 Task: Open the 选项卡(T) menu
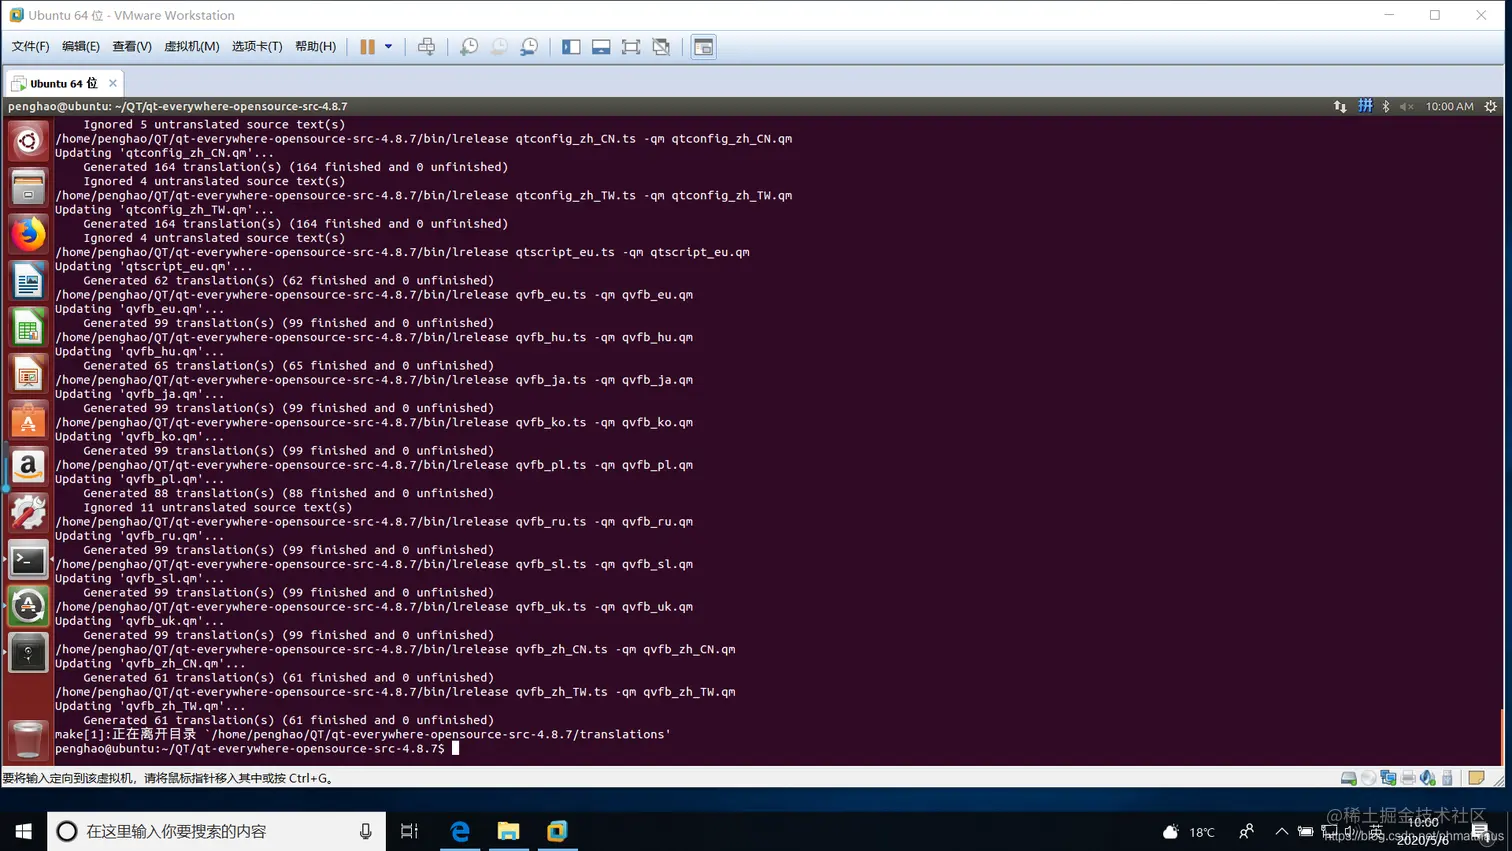coord(257,46)
